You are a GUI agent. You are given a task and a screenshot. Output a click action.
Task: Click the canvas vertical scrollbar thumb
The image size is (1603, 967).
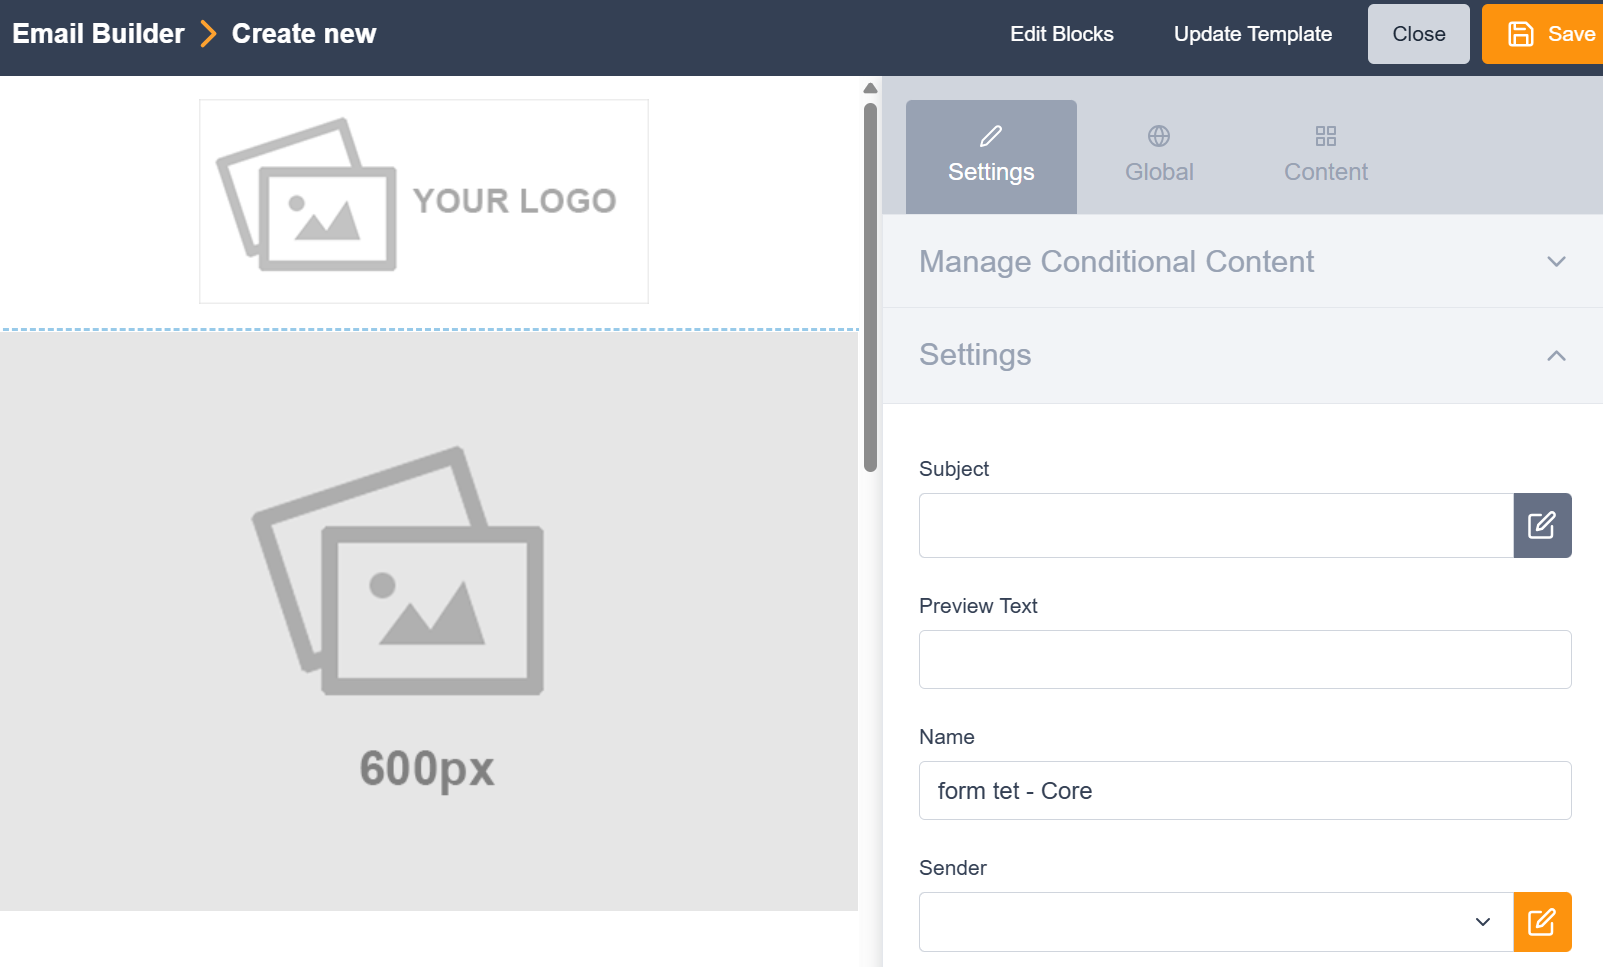(x=870, y=286)
